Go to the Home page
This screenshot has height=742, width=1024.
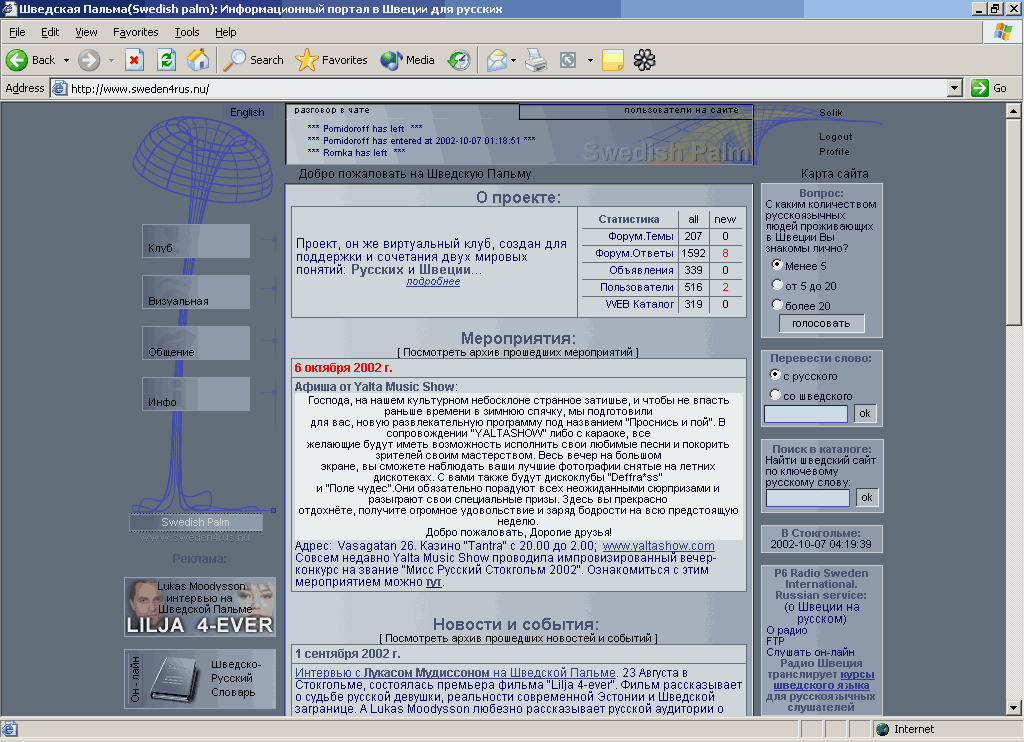198,60
